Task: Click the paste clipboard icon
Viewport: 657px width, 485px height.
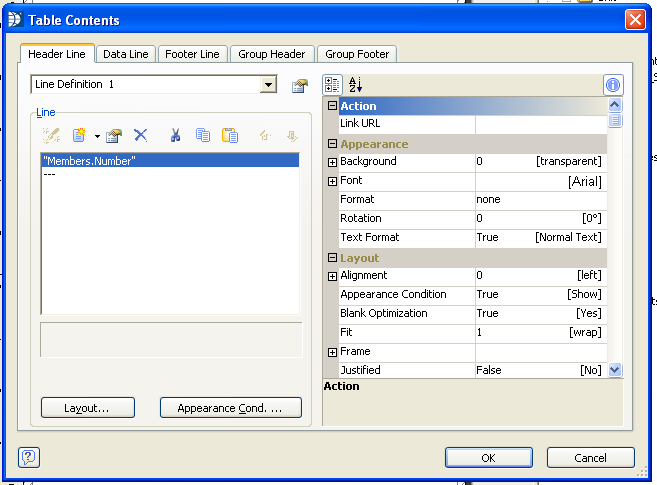Action: point(230,135)
